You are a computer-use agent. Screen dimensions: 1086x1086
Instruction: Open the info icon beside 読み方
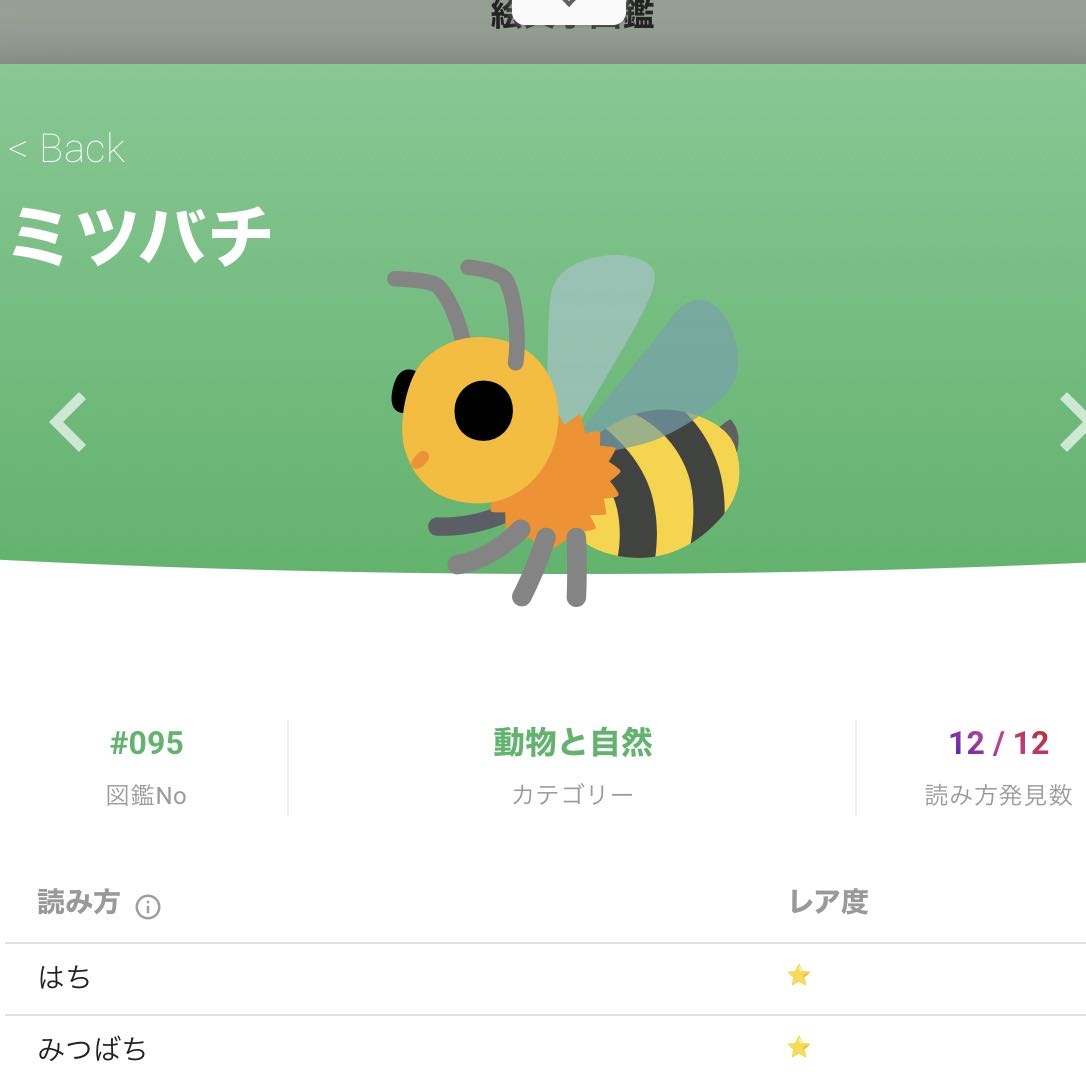coord(148,907)
